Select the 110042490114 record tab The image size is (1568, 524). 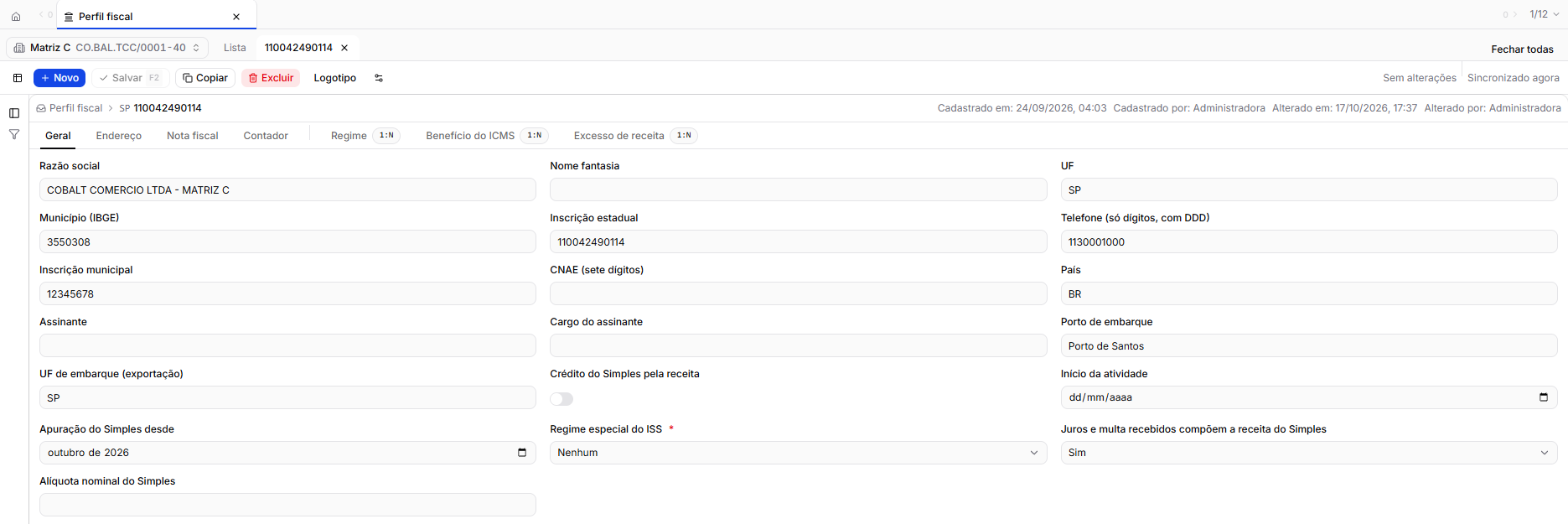298,47
